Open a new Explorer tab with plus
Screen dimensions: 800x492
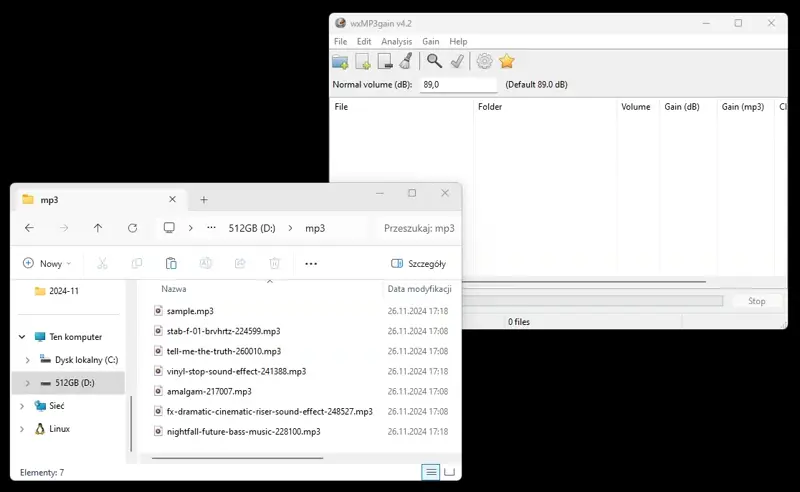(x=204, y=200)
